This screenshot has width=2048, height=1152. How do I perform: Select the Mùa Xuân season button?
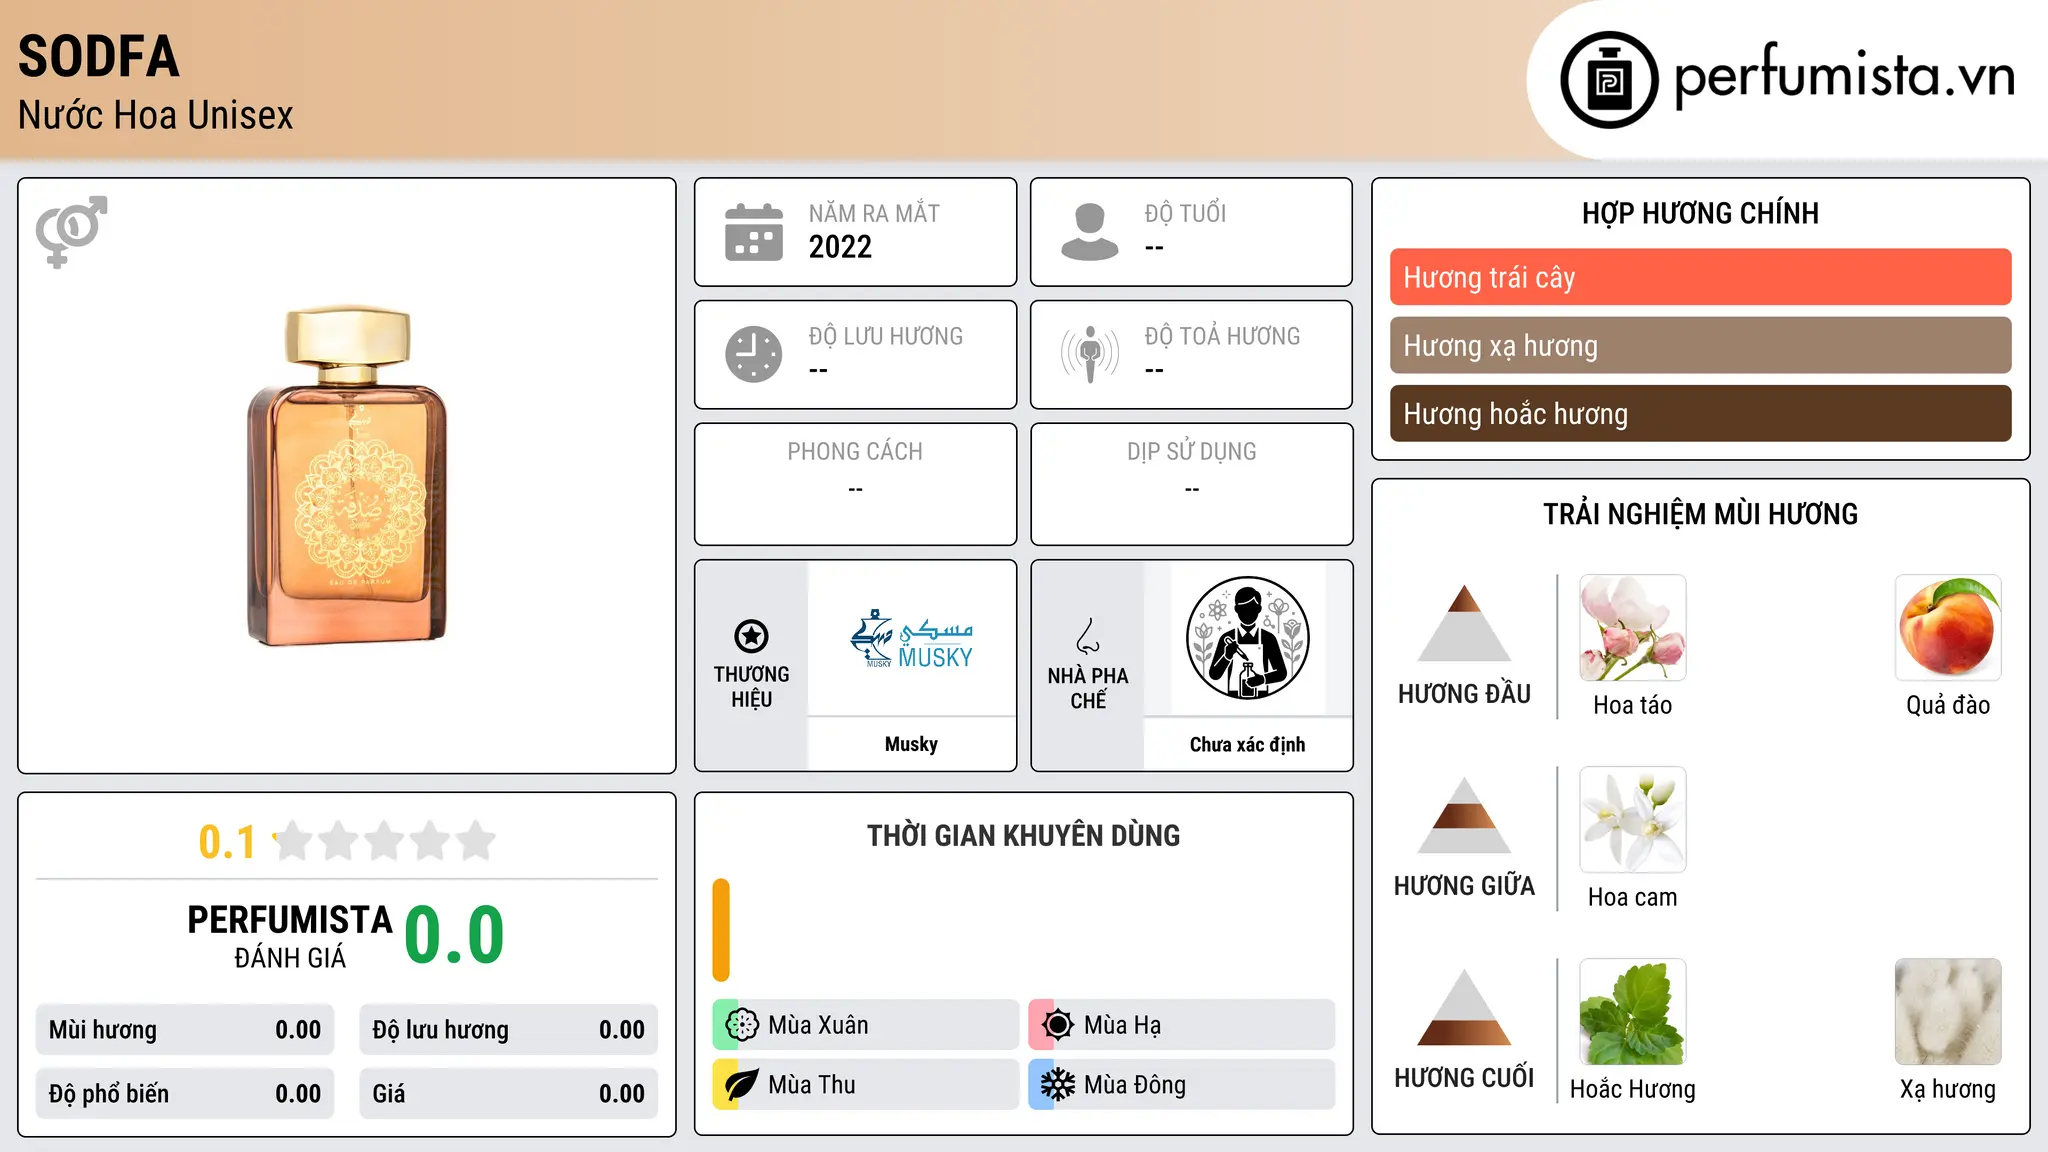(x=866, y=1025)
